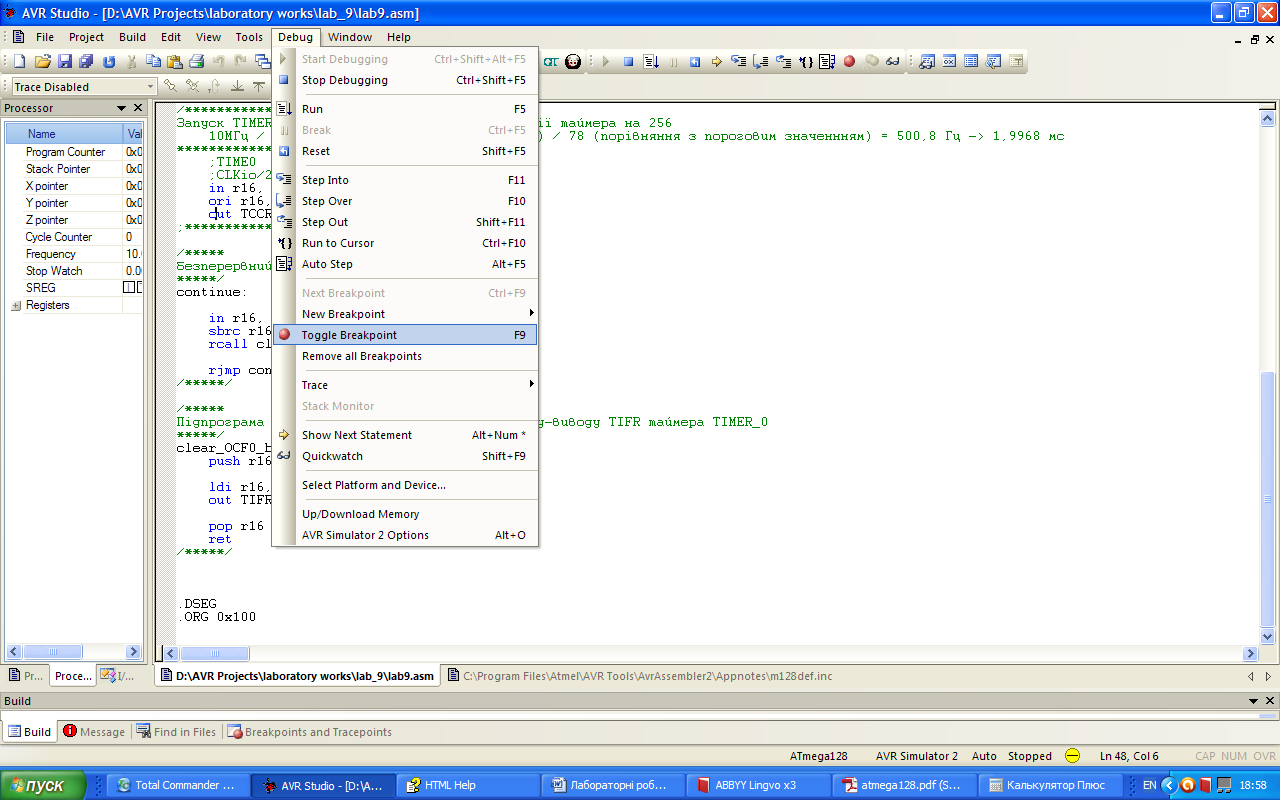Choose Stop Debugging from Debug menu
This screenshot has height=800, width=1280.
405,80
